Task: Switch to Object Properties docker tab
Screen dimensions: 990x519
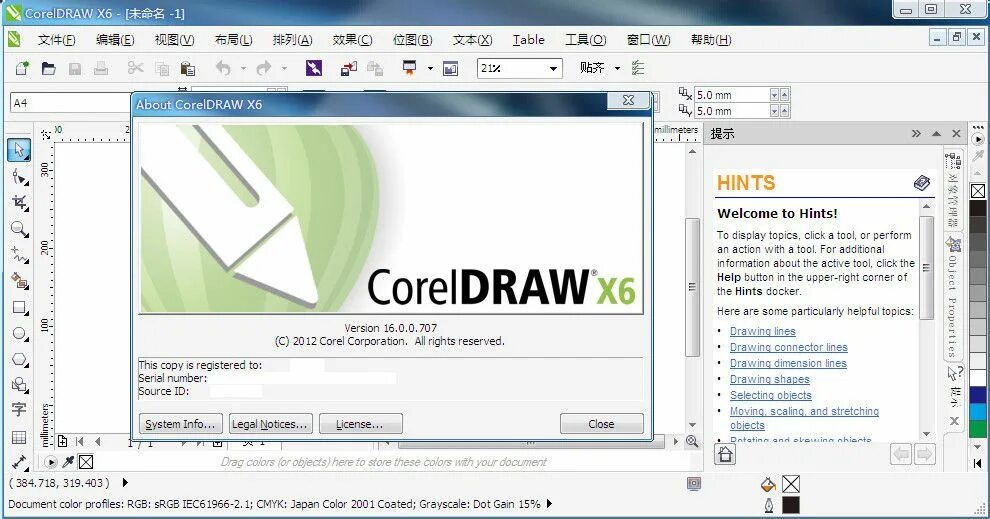Action: point(953,297)
